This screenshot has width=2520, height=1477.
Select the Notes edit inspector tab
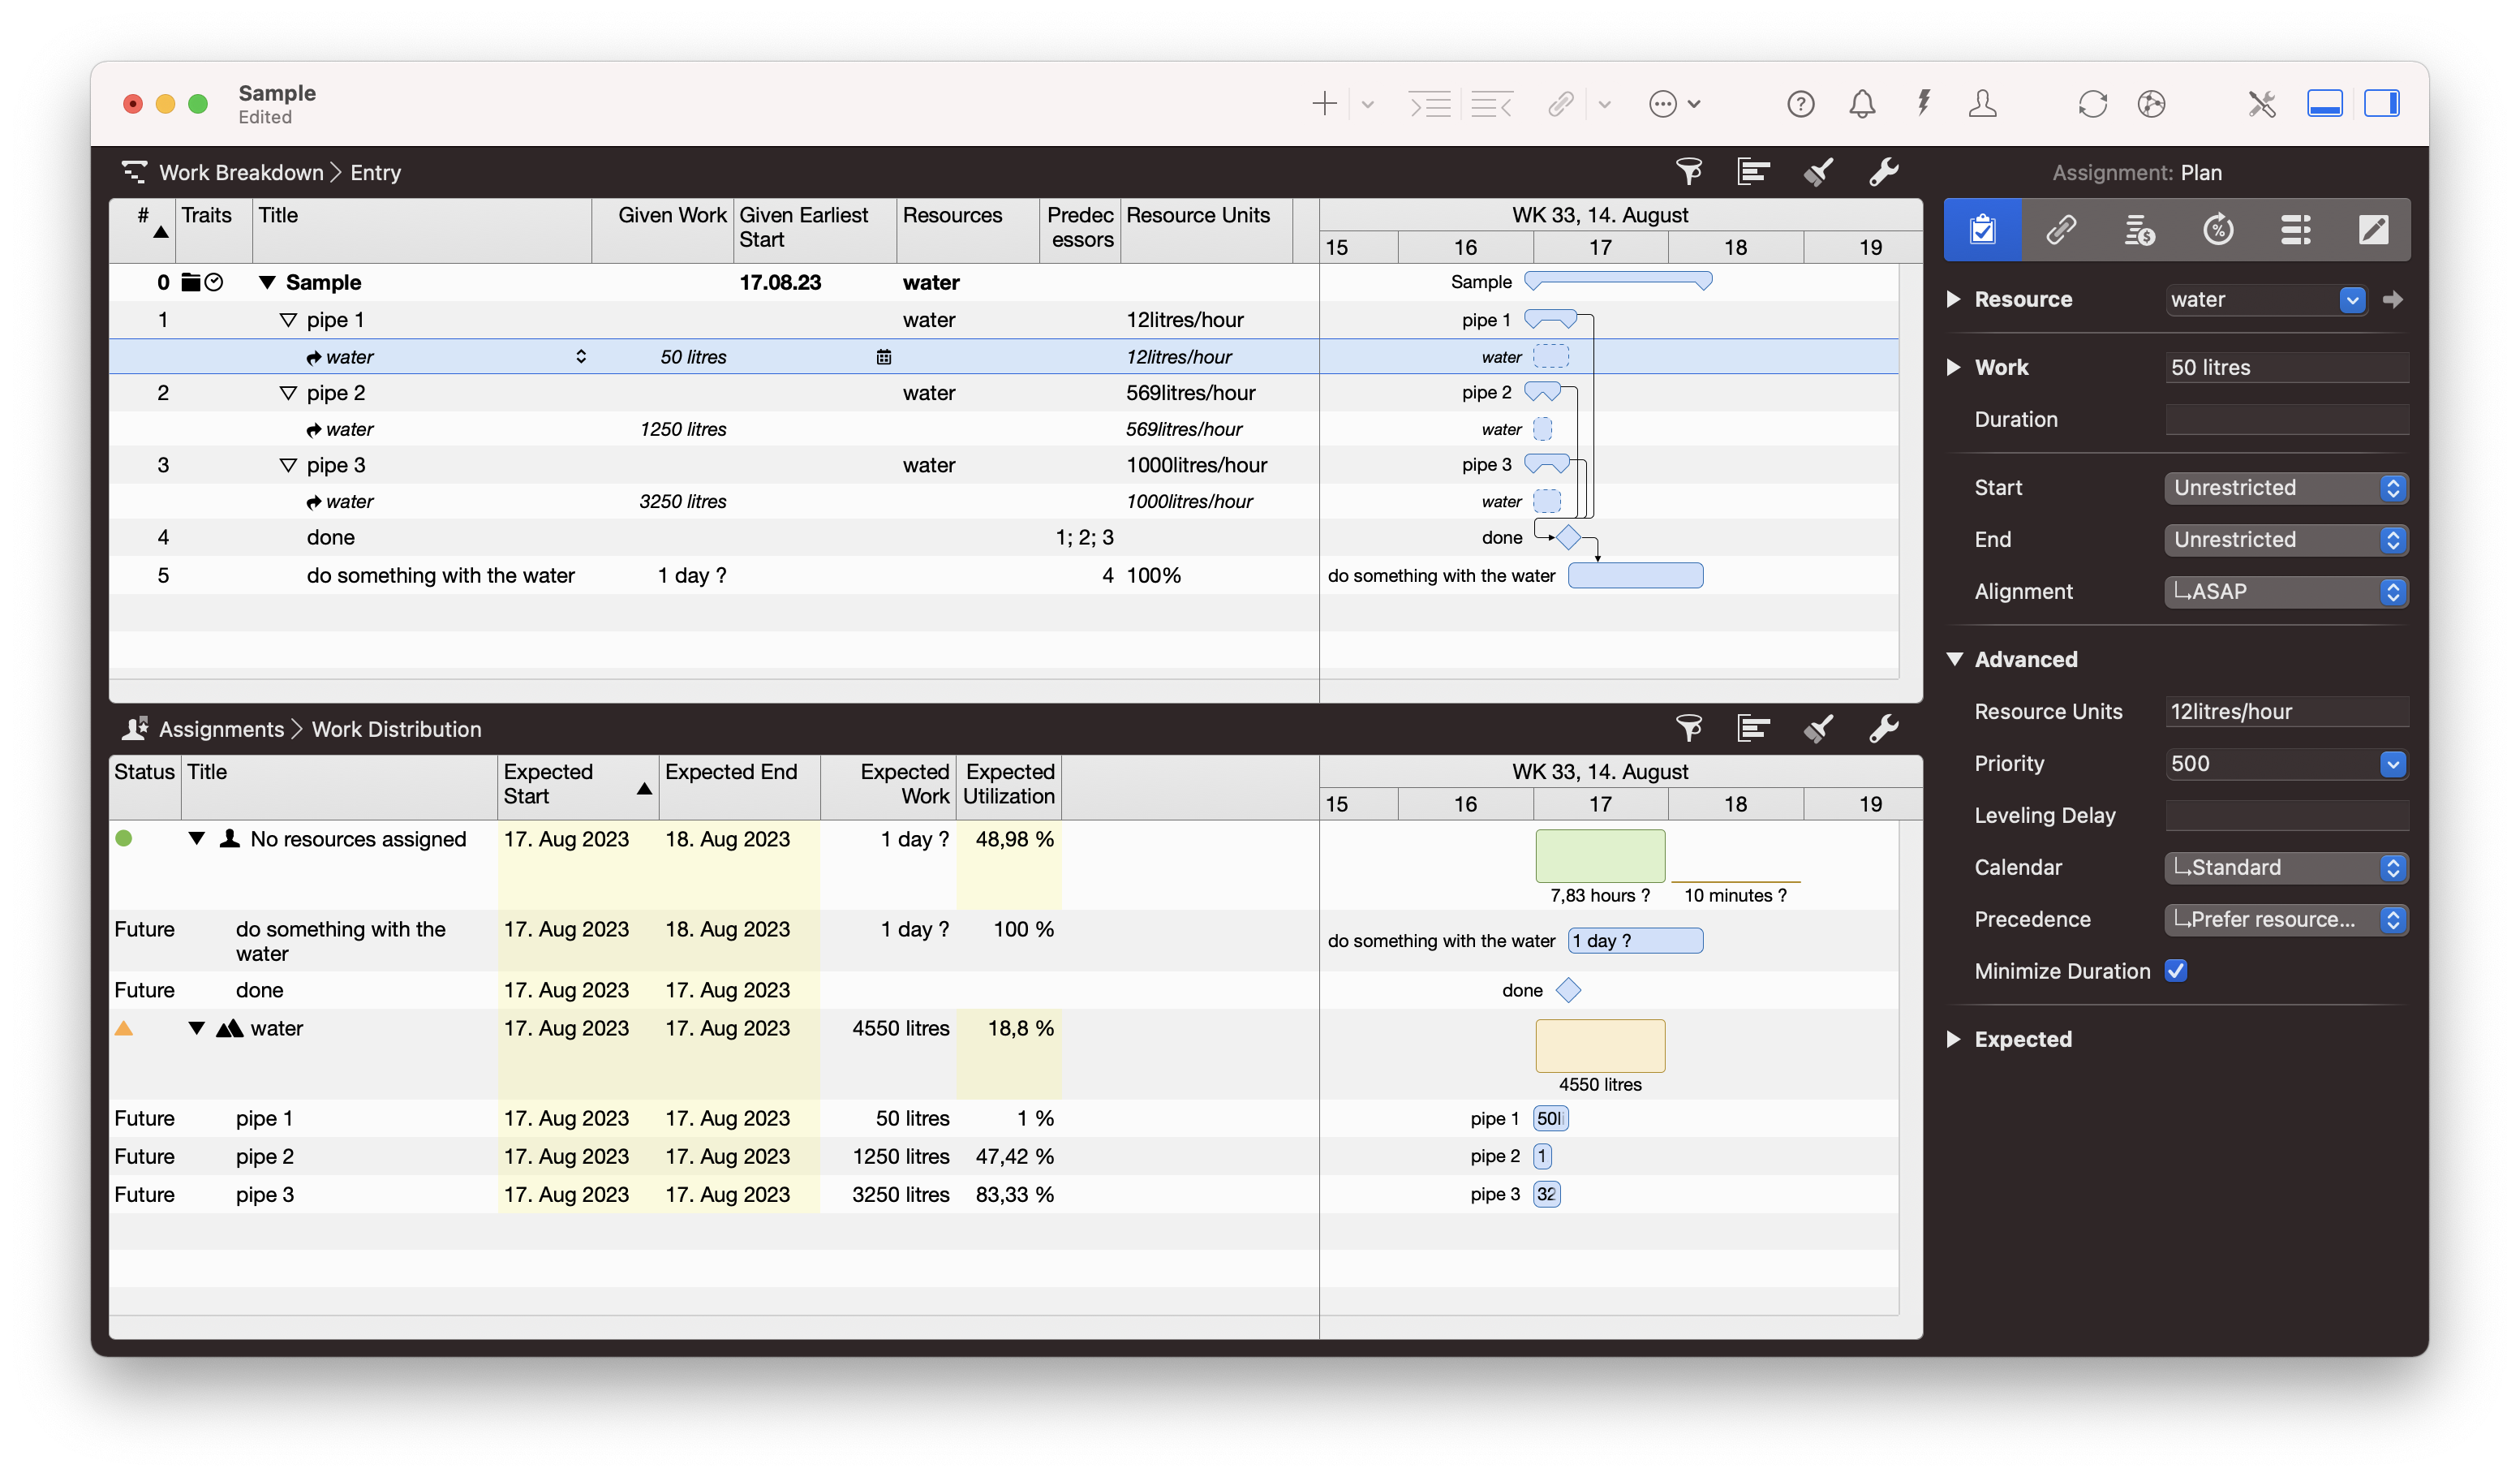(2373, 230)
